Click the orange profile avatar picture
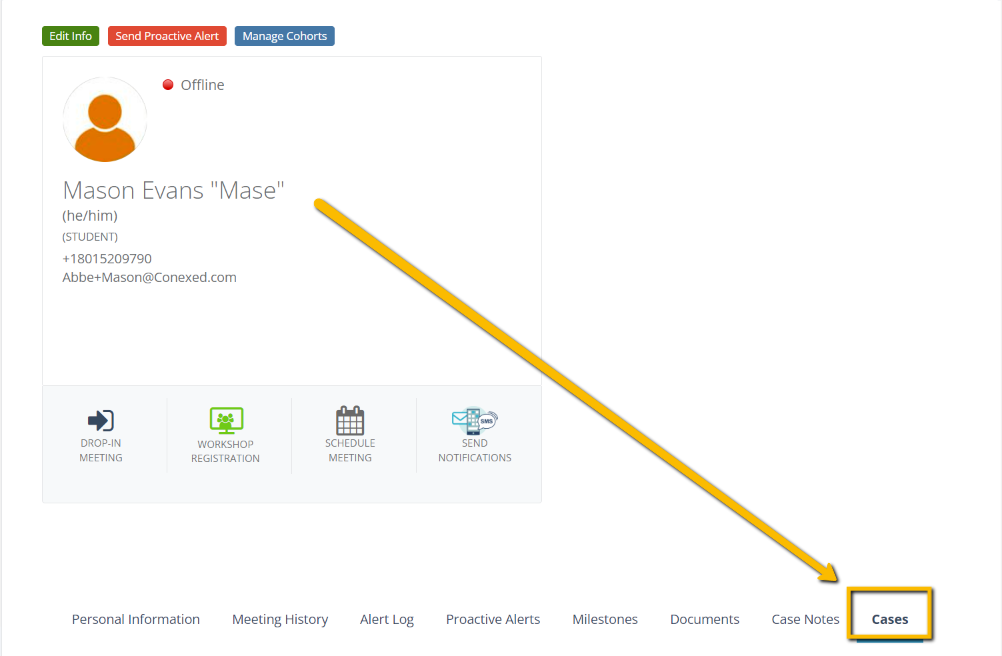 pos(105,120)
